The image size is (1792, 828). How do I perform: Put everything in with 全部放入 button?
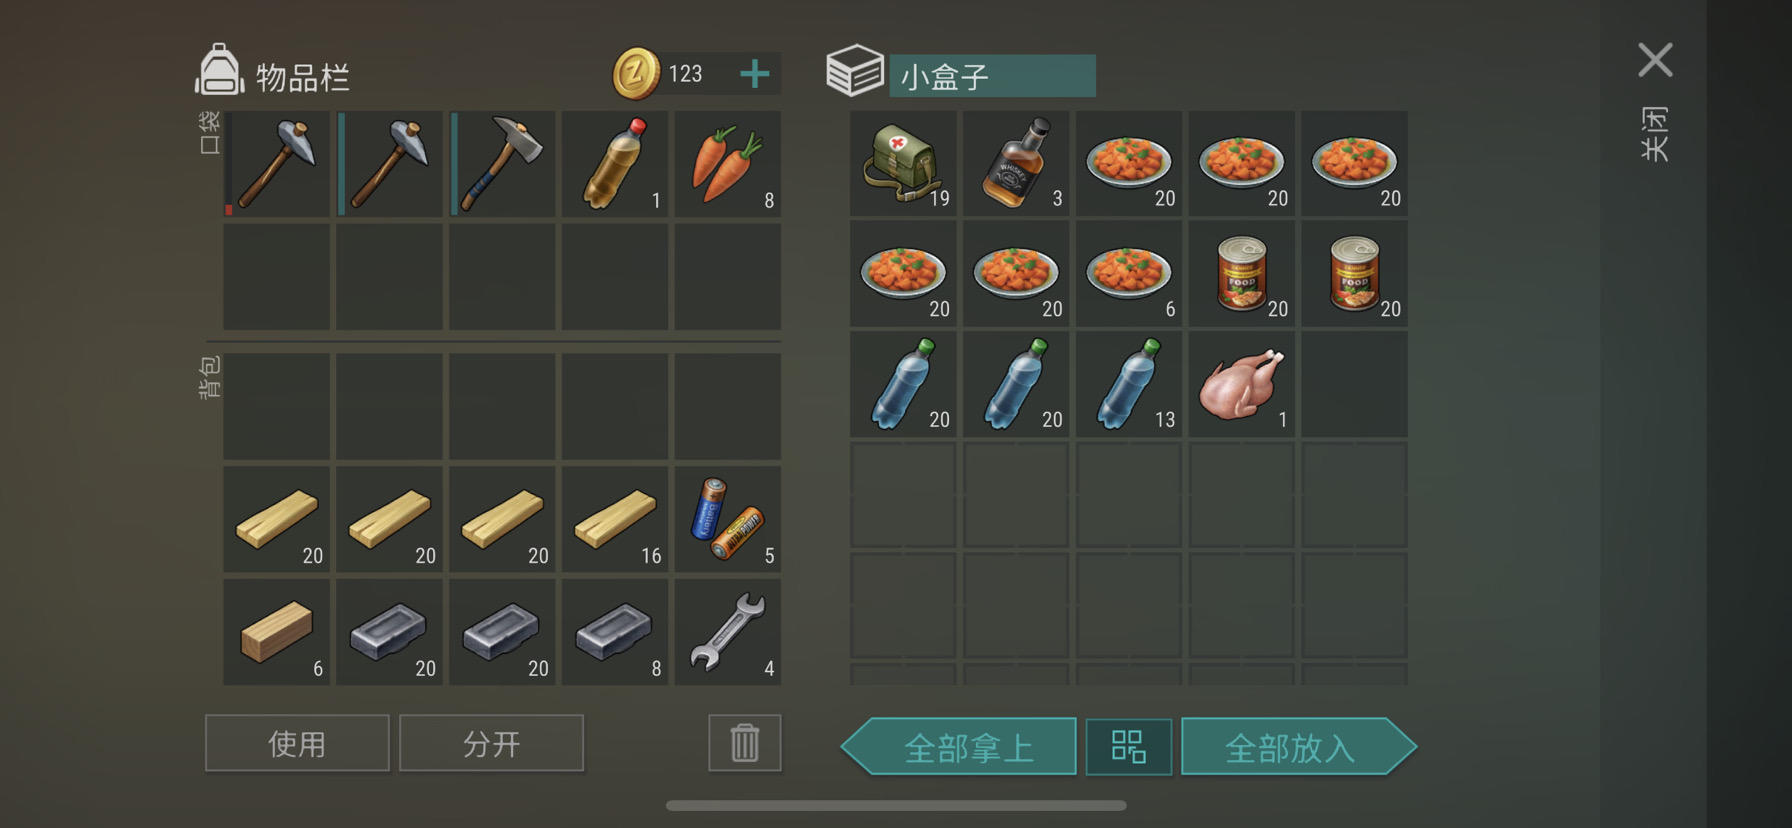click(1298, 746)
